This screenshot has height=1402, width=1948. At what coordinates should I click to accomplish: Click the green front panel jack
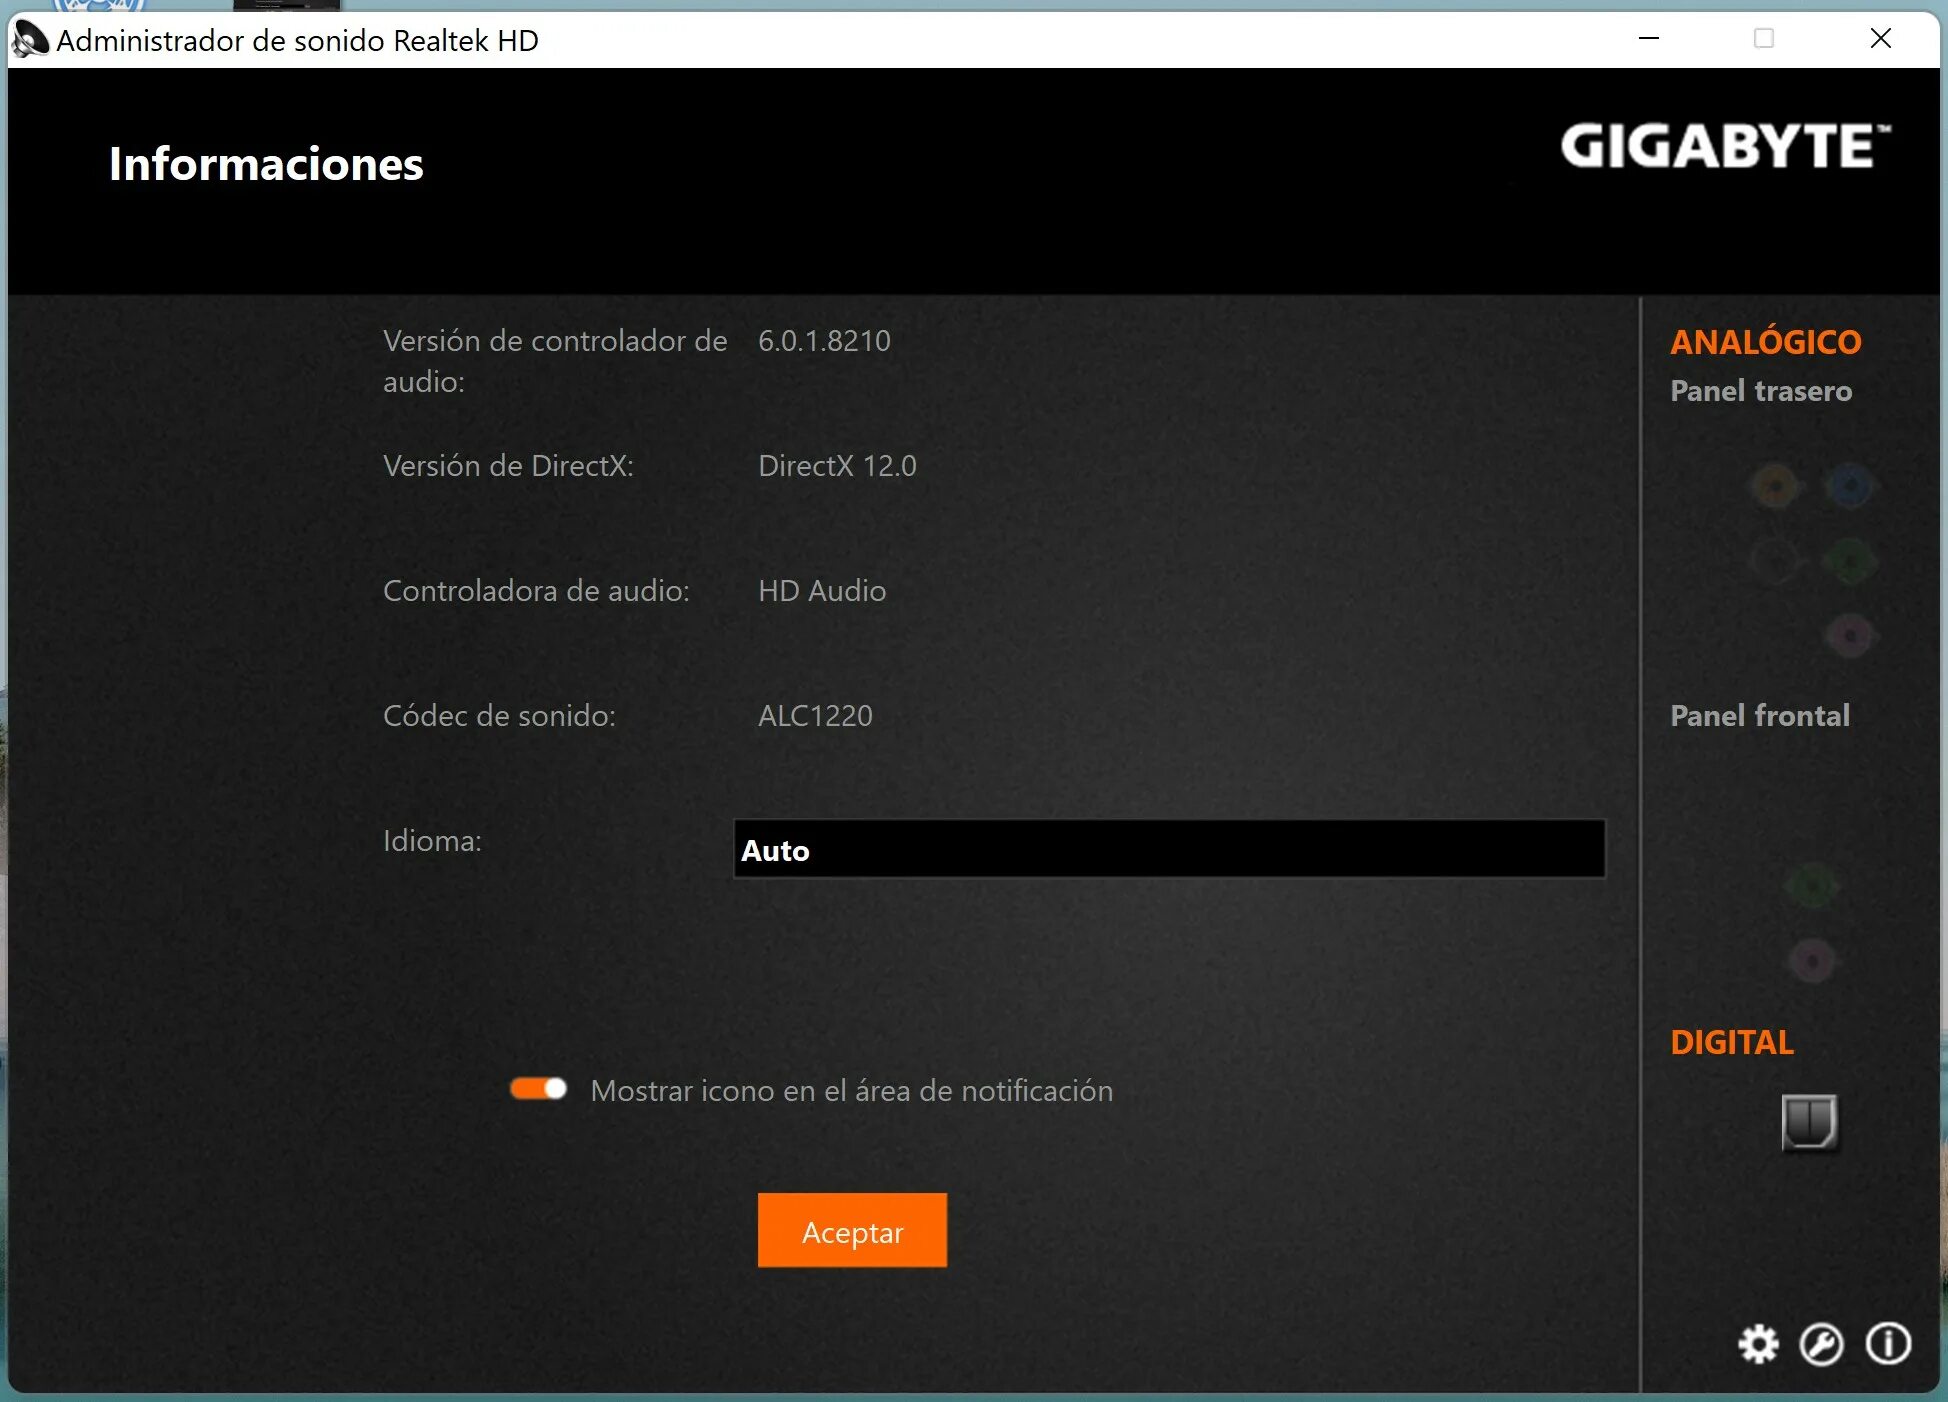pos(1812,885)
